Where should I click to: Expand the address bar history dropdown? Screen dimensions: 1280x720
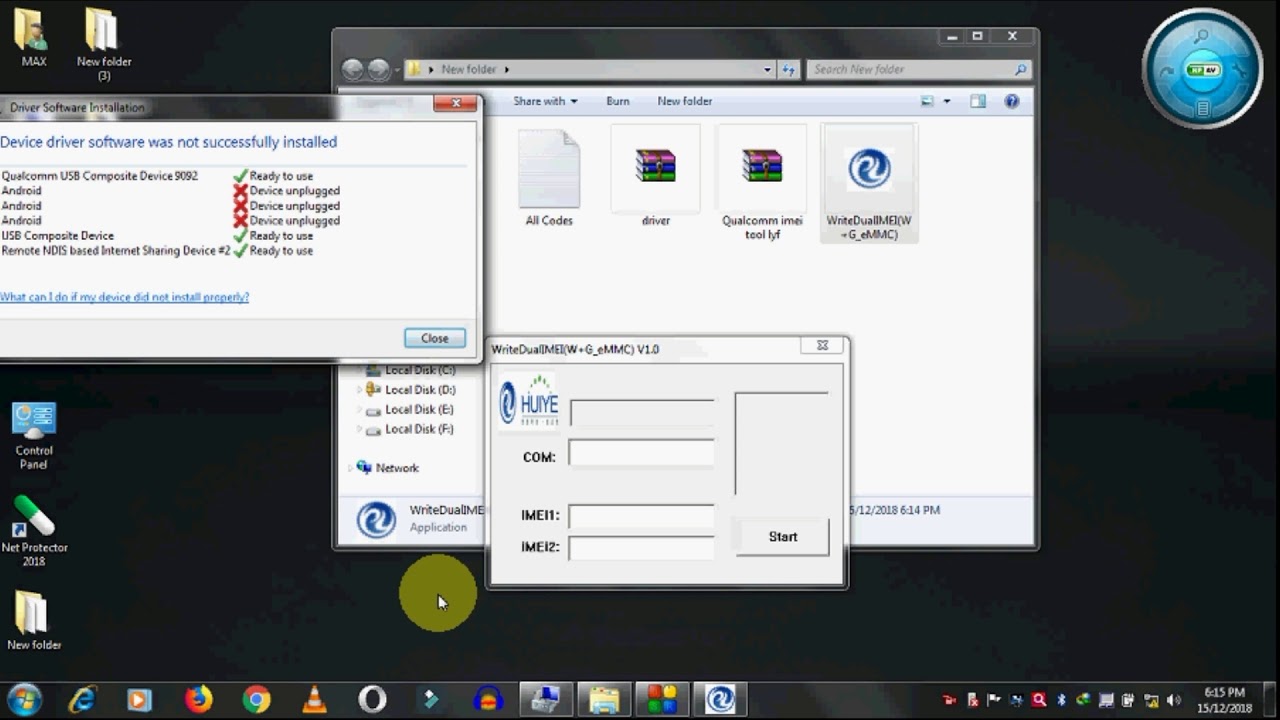[x=767, y=69]
